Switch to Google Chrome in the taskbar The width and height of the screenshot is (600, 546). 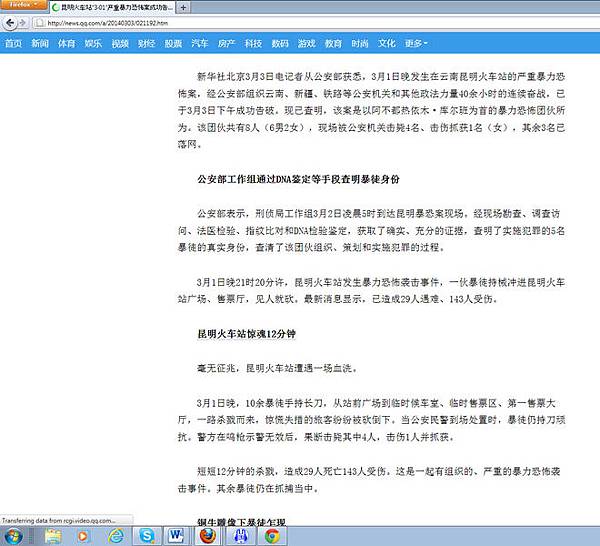click(272, 536)
